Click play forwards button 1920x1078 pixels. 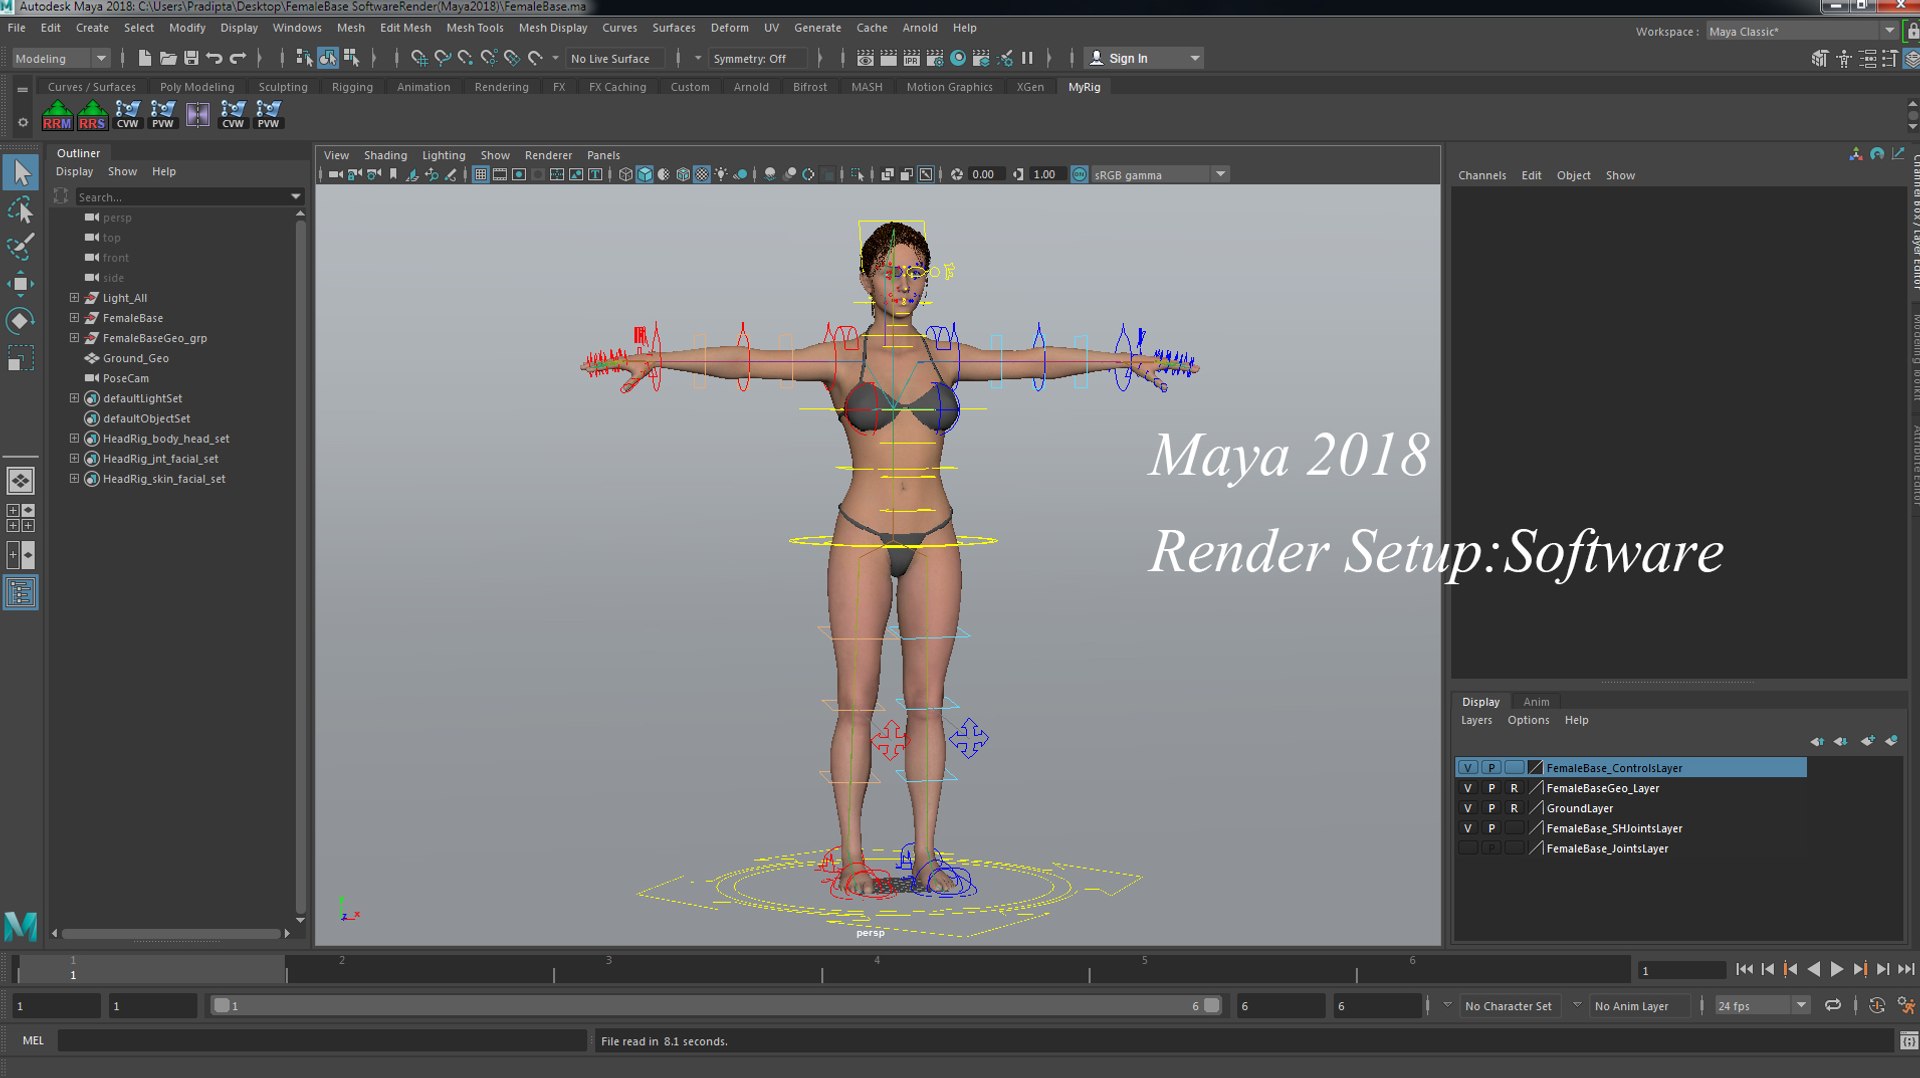pyautogui.click(x=1836, y=969)
